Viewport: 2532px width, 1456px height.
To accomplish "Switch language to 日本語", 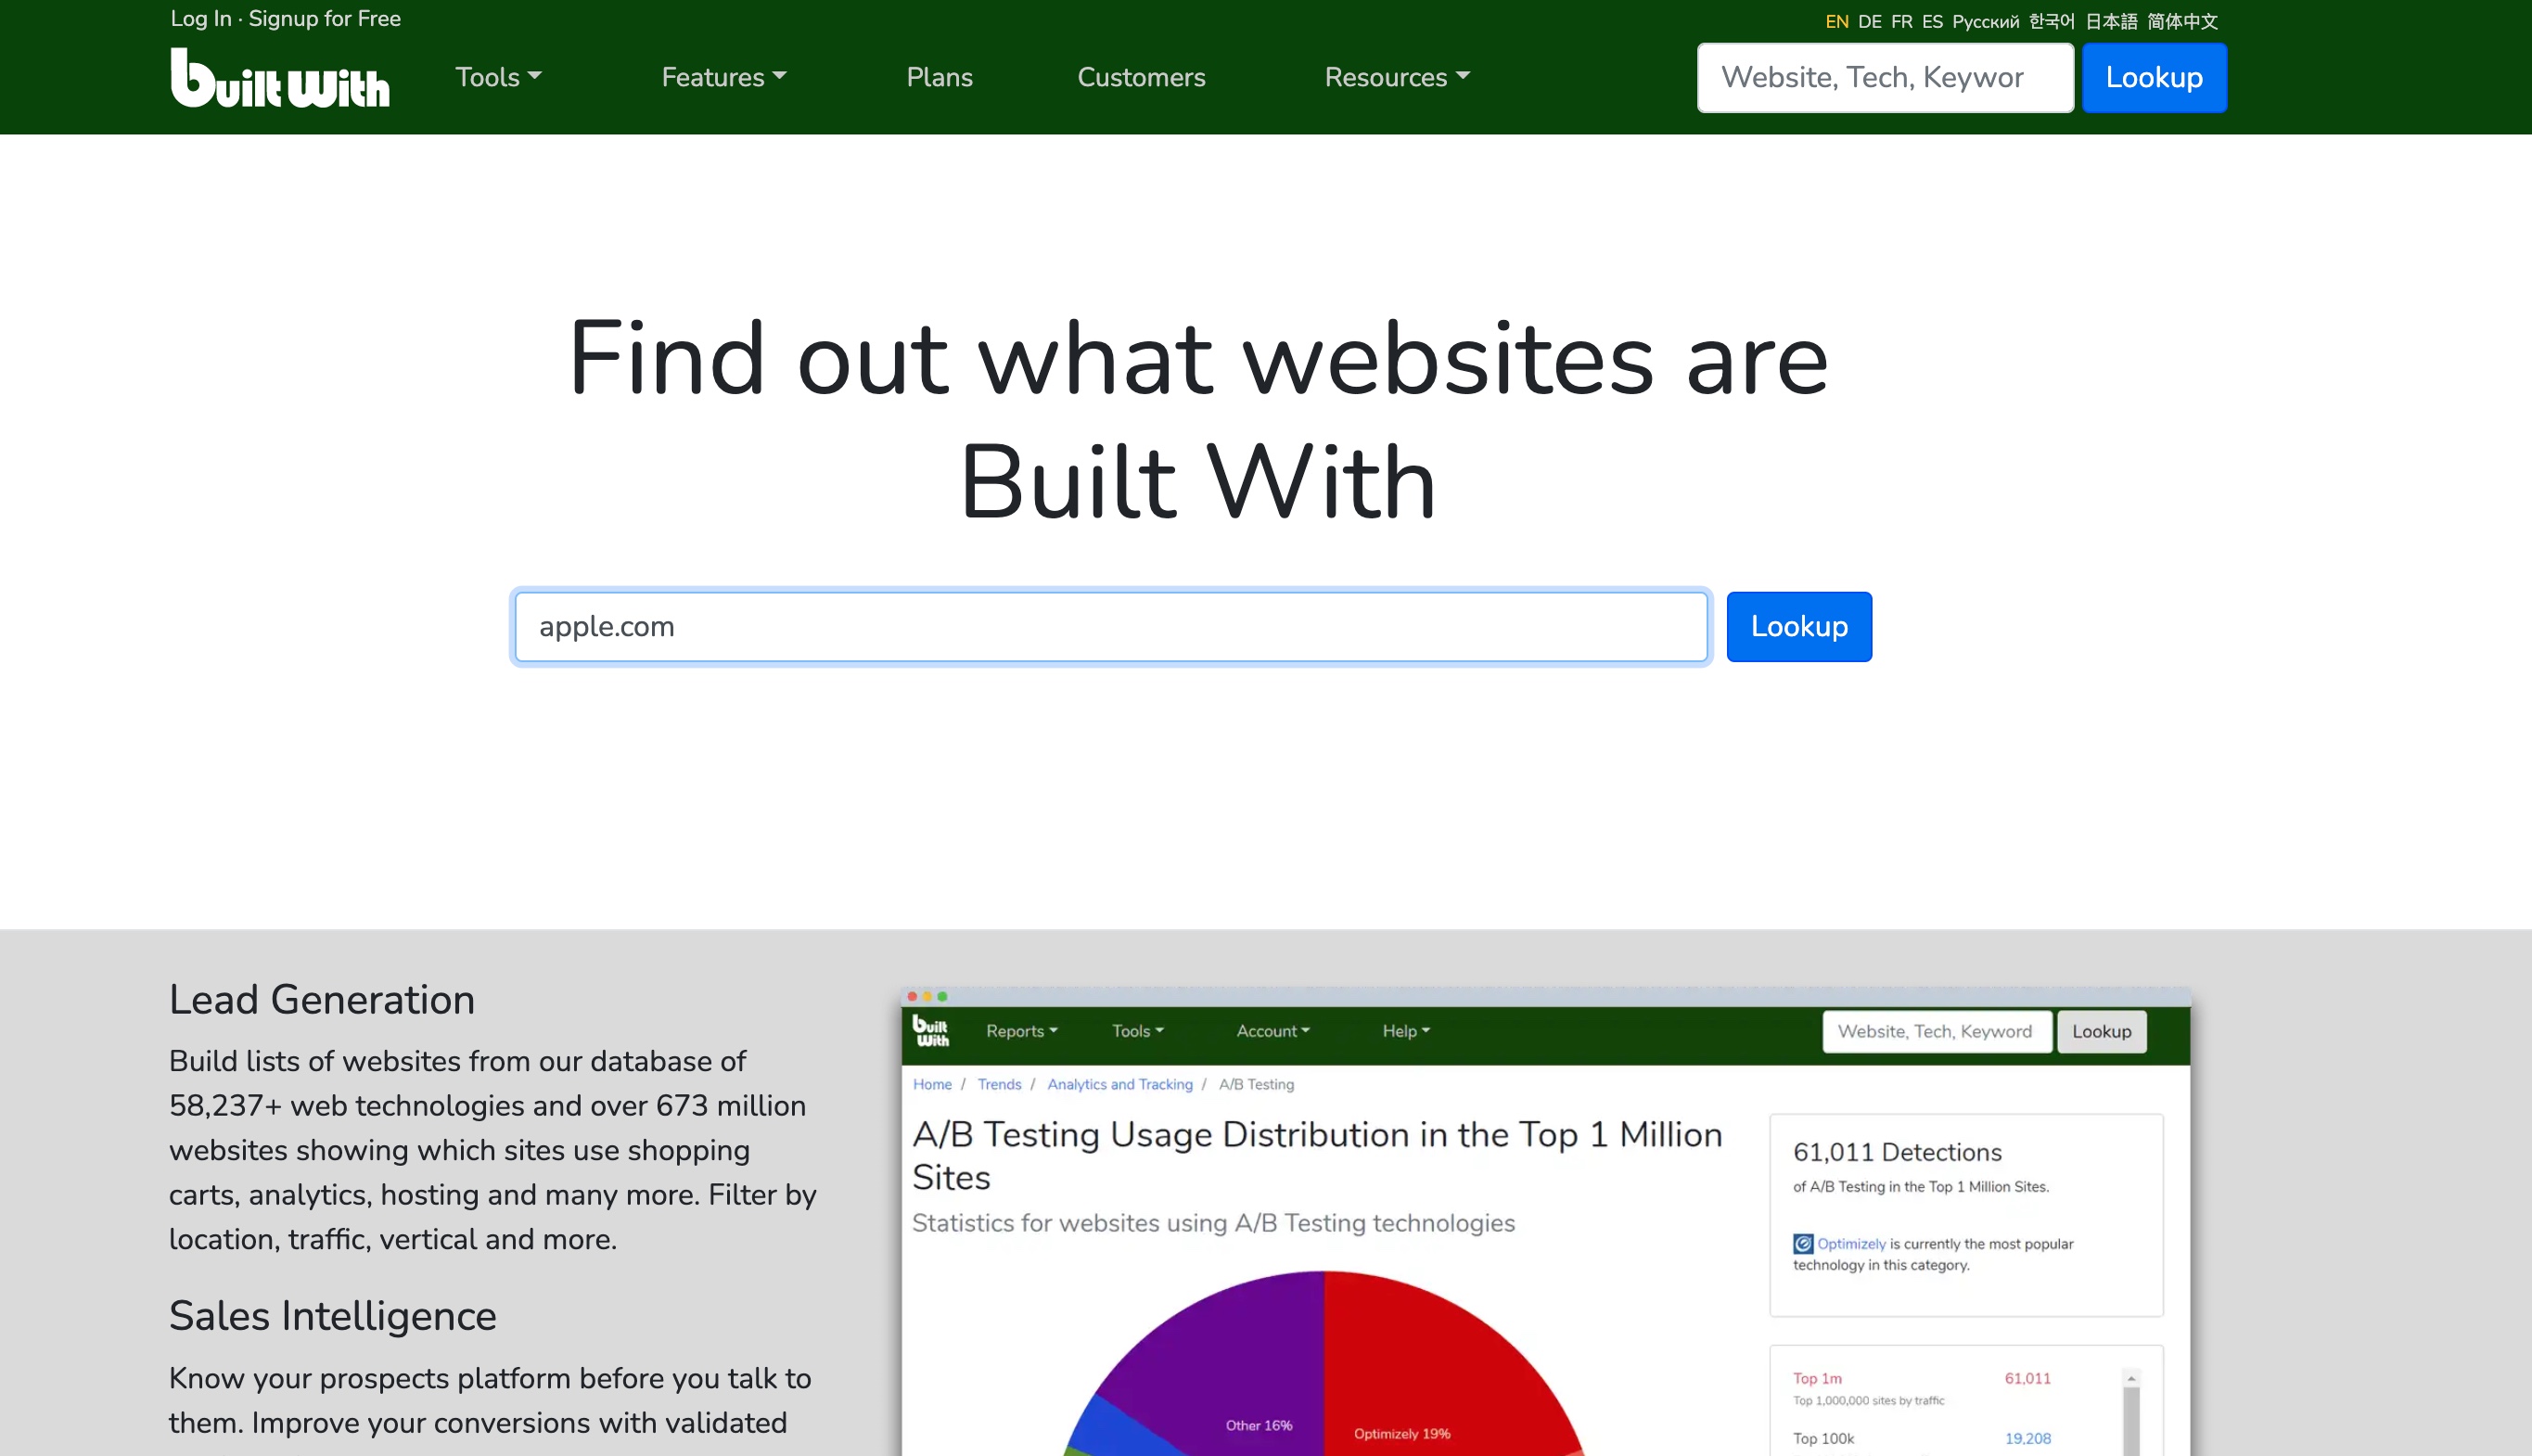I will click(2111, 22).
